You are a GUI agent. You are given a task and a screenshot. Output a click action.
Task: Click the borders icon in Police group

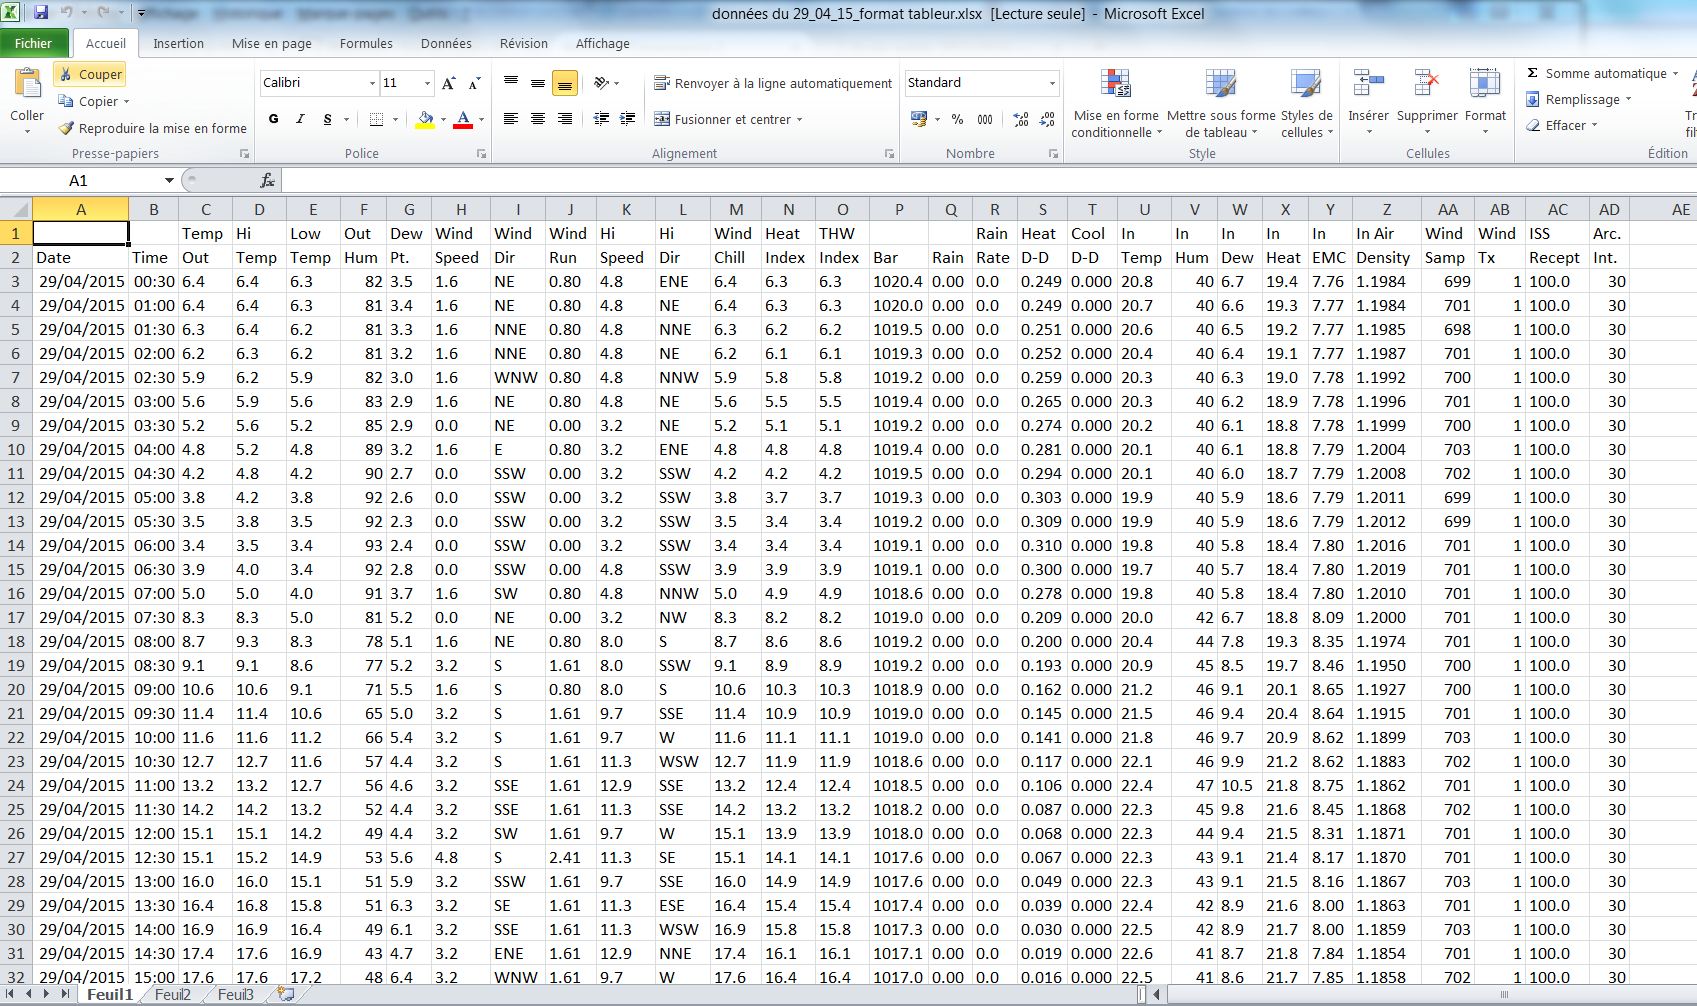pyautogui.click(x=376, y=119)
